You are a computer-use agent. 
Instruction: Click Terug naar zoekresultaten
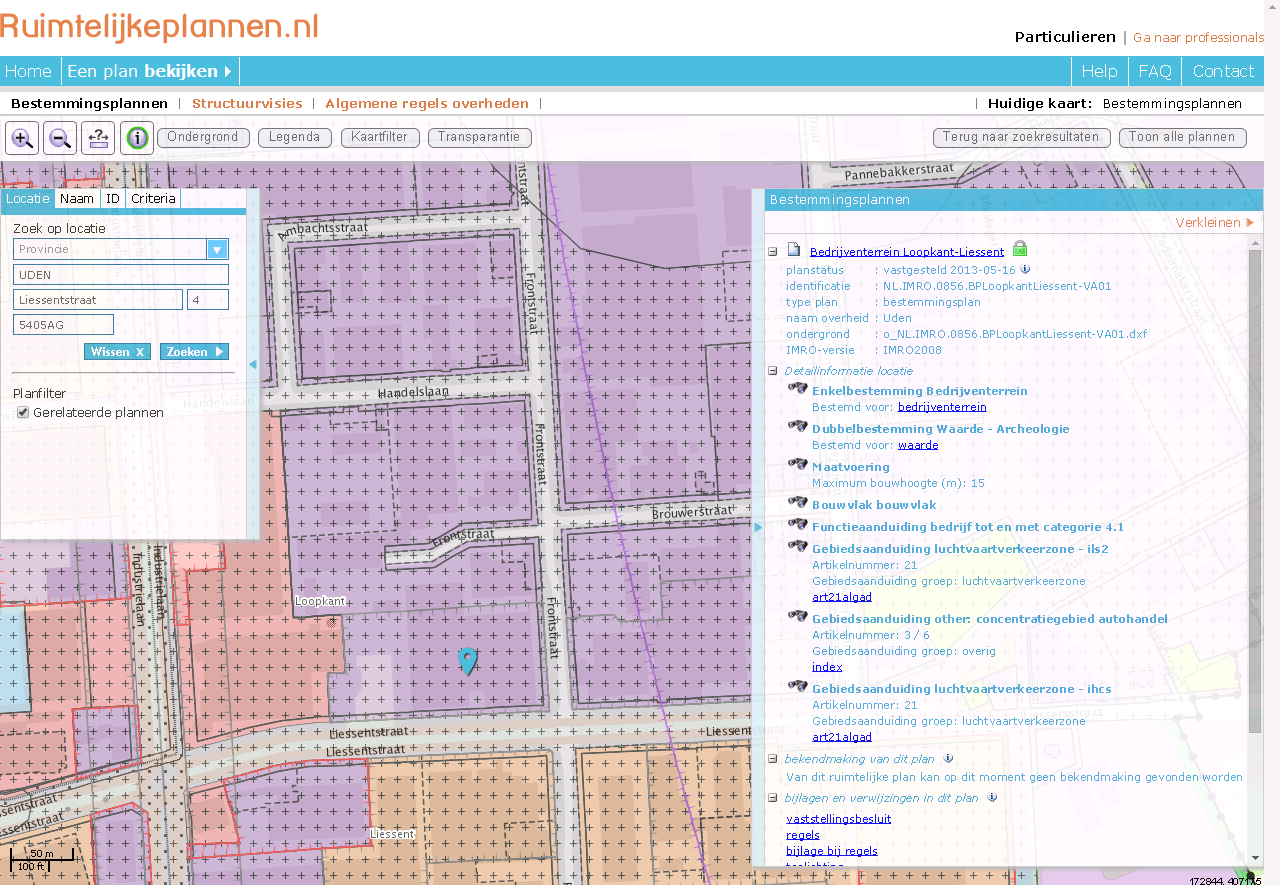[1021, 138]
